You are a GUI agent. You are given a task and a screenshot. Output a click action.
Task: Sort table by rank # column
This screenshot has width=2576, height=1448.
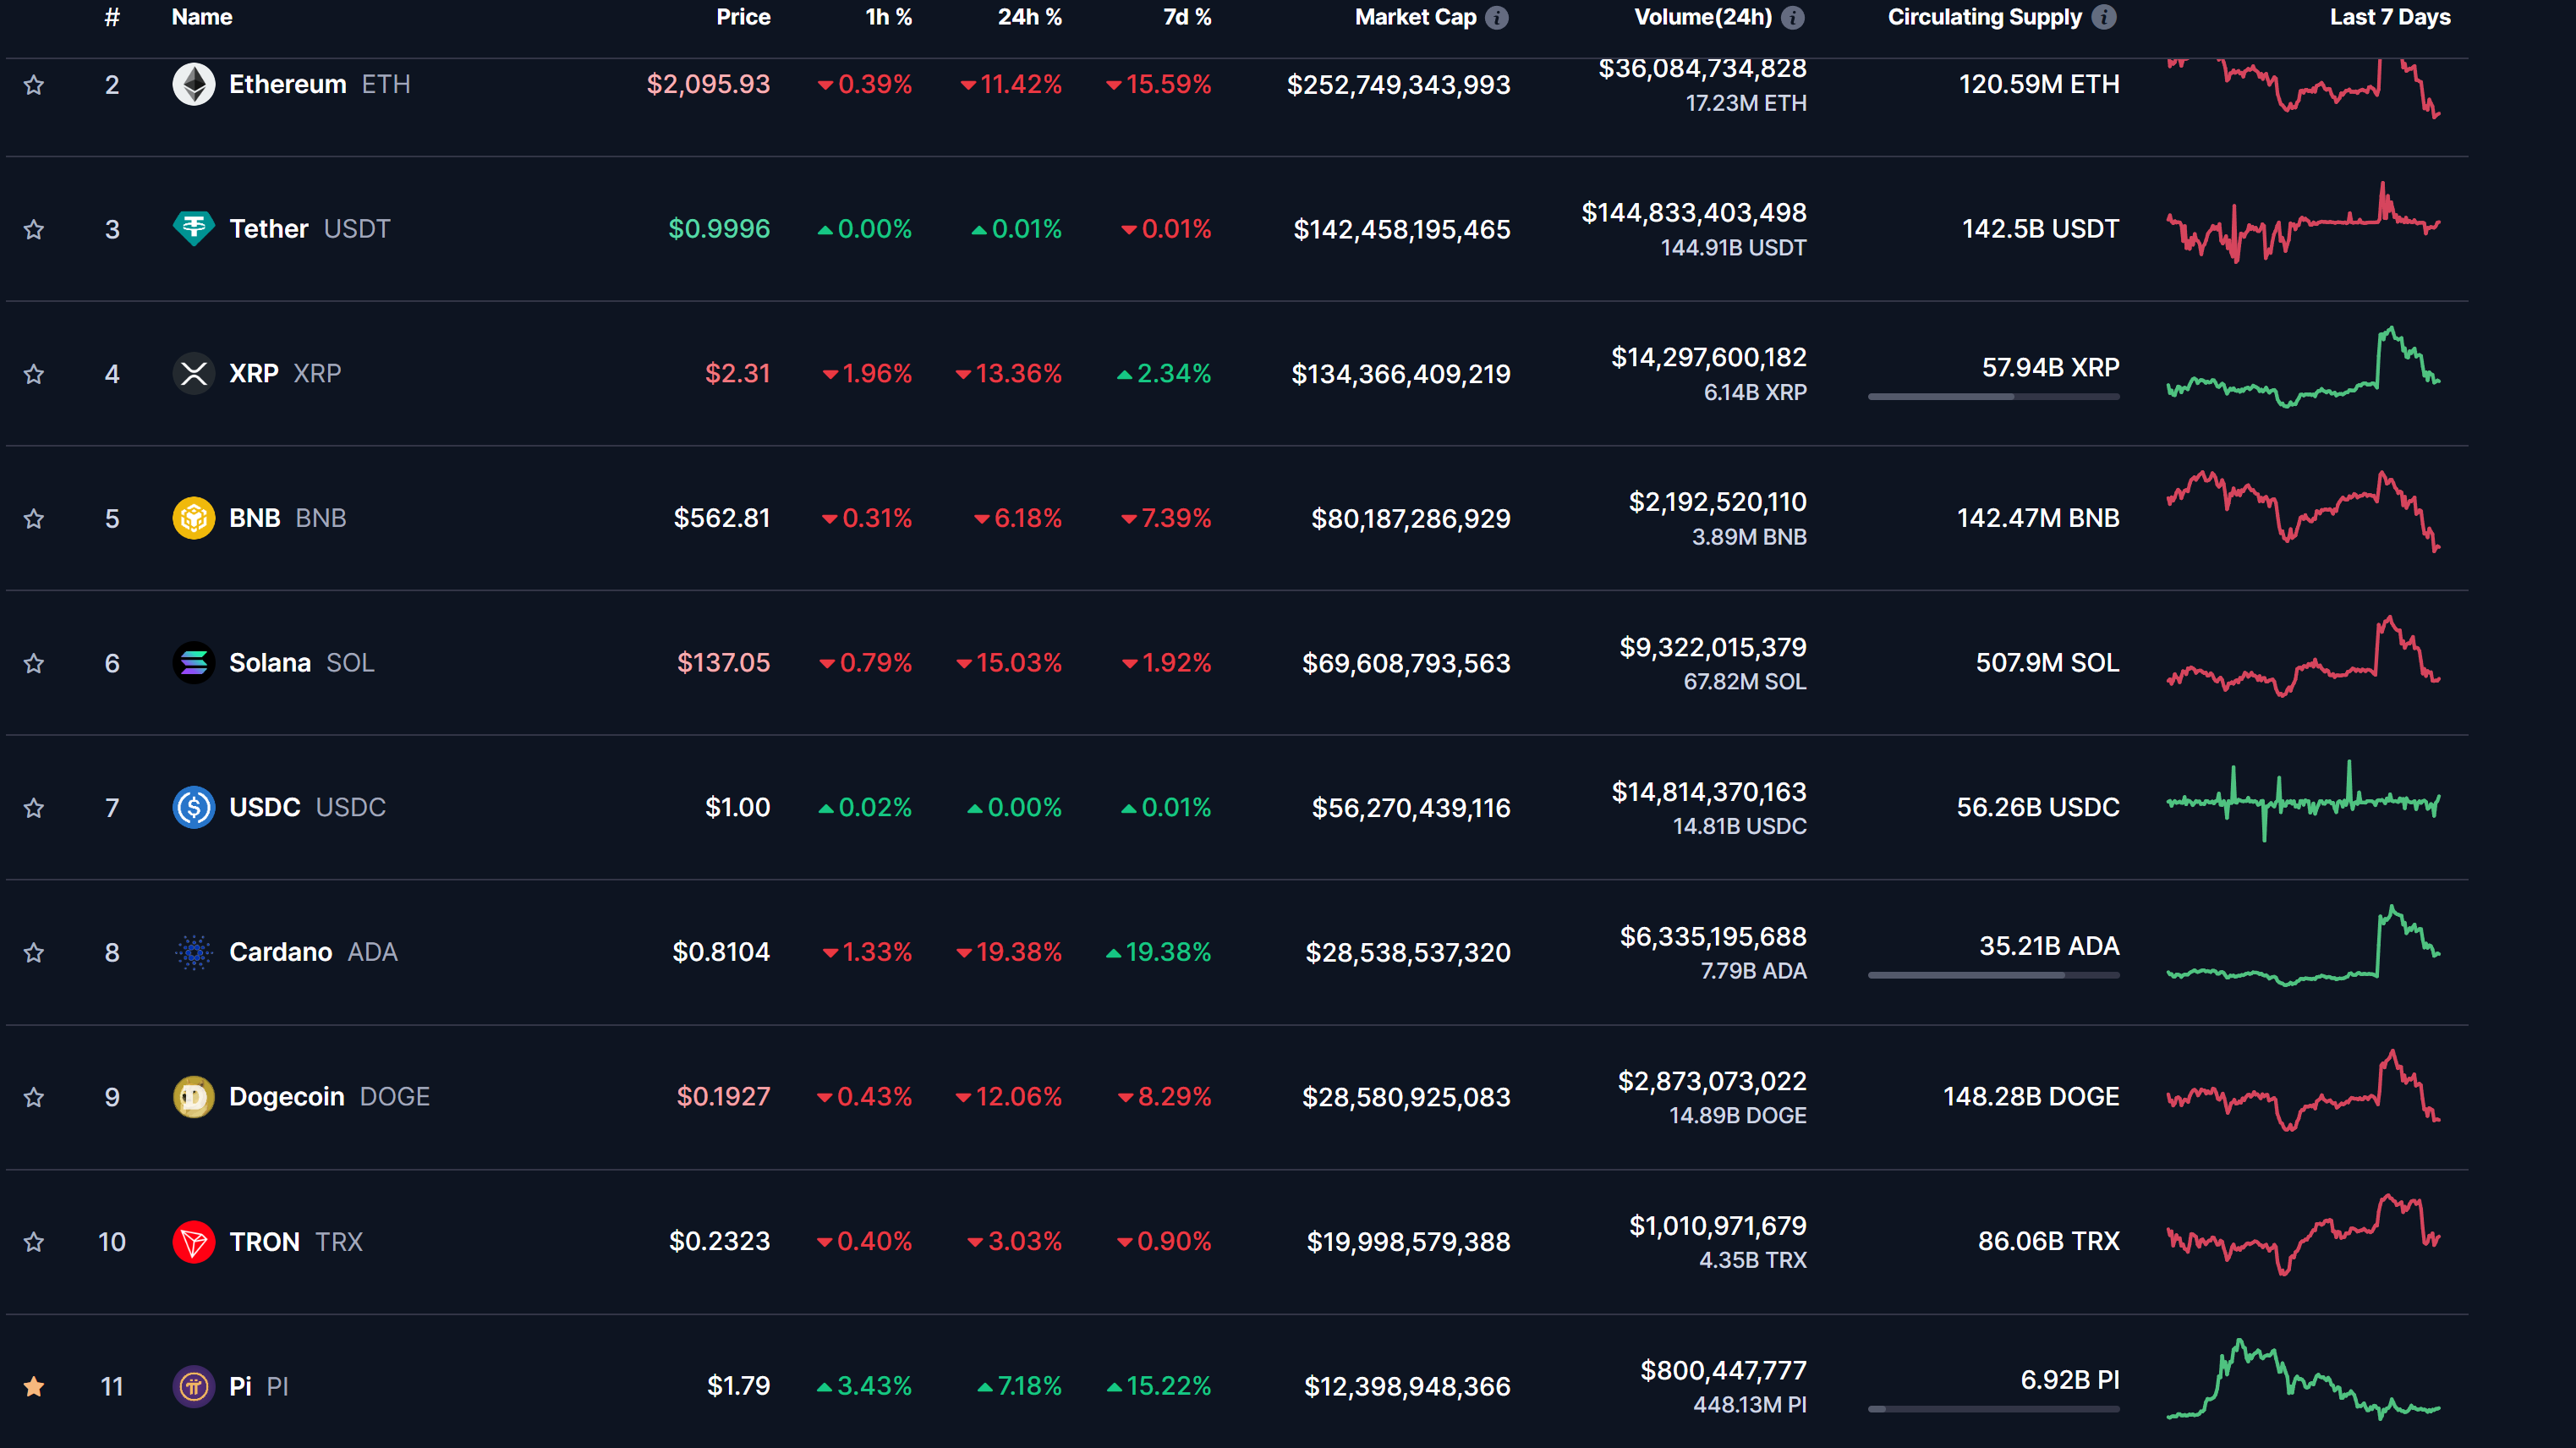click(112, 17)
